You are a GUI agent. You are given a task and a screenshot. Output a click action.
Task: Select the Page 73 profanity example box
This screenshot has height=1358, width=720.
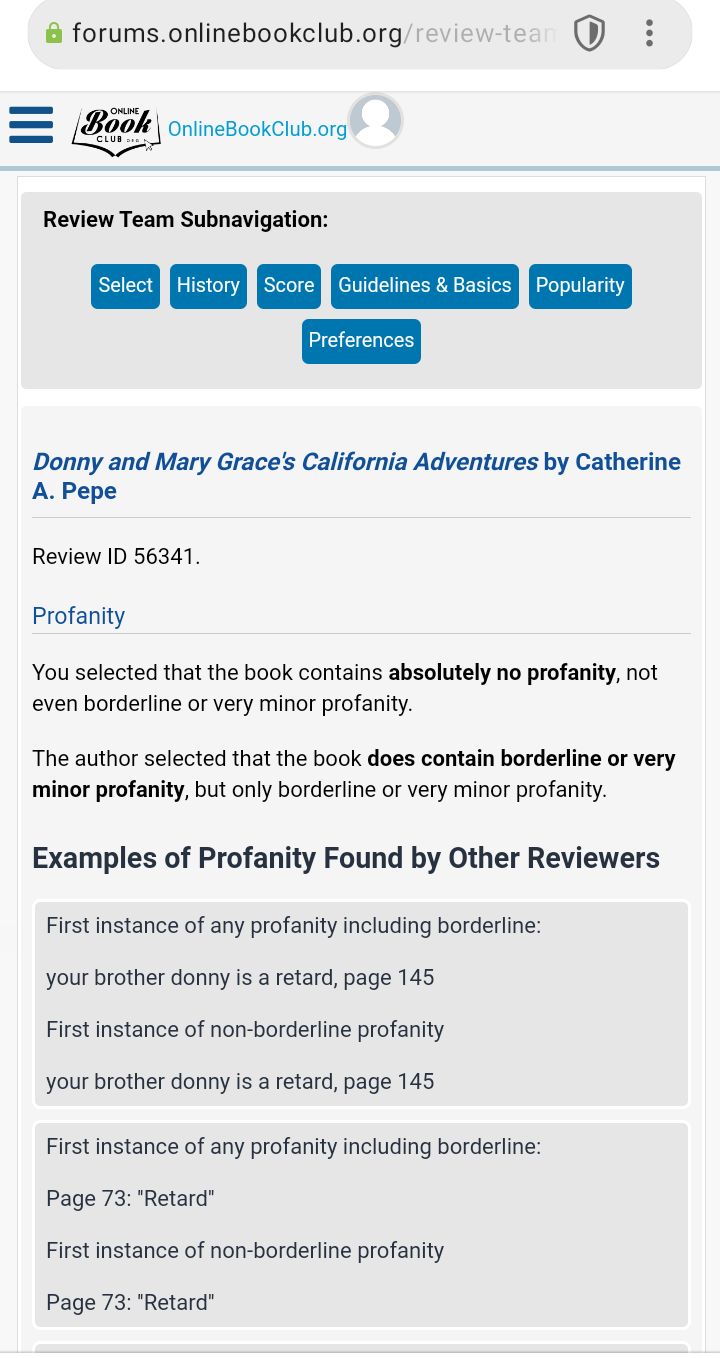pyautogui.click(x=361, y=1225)
